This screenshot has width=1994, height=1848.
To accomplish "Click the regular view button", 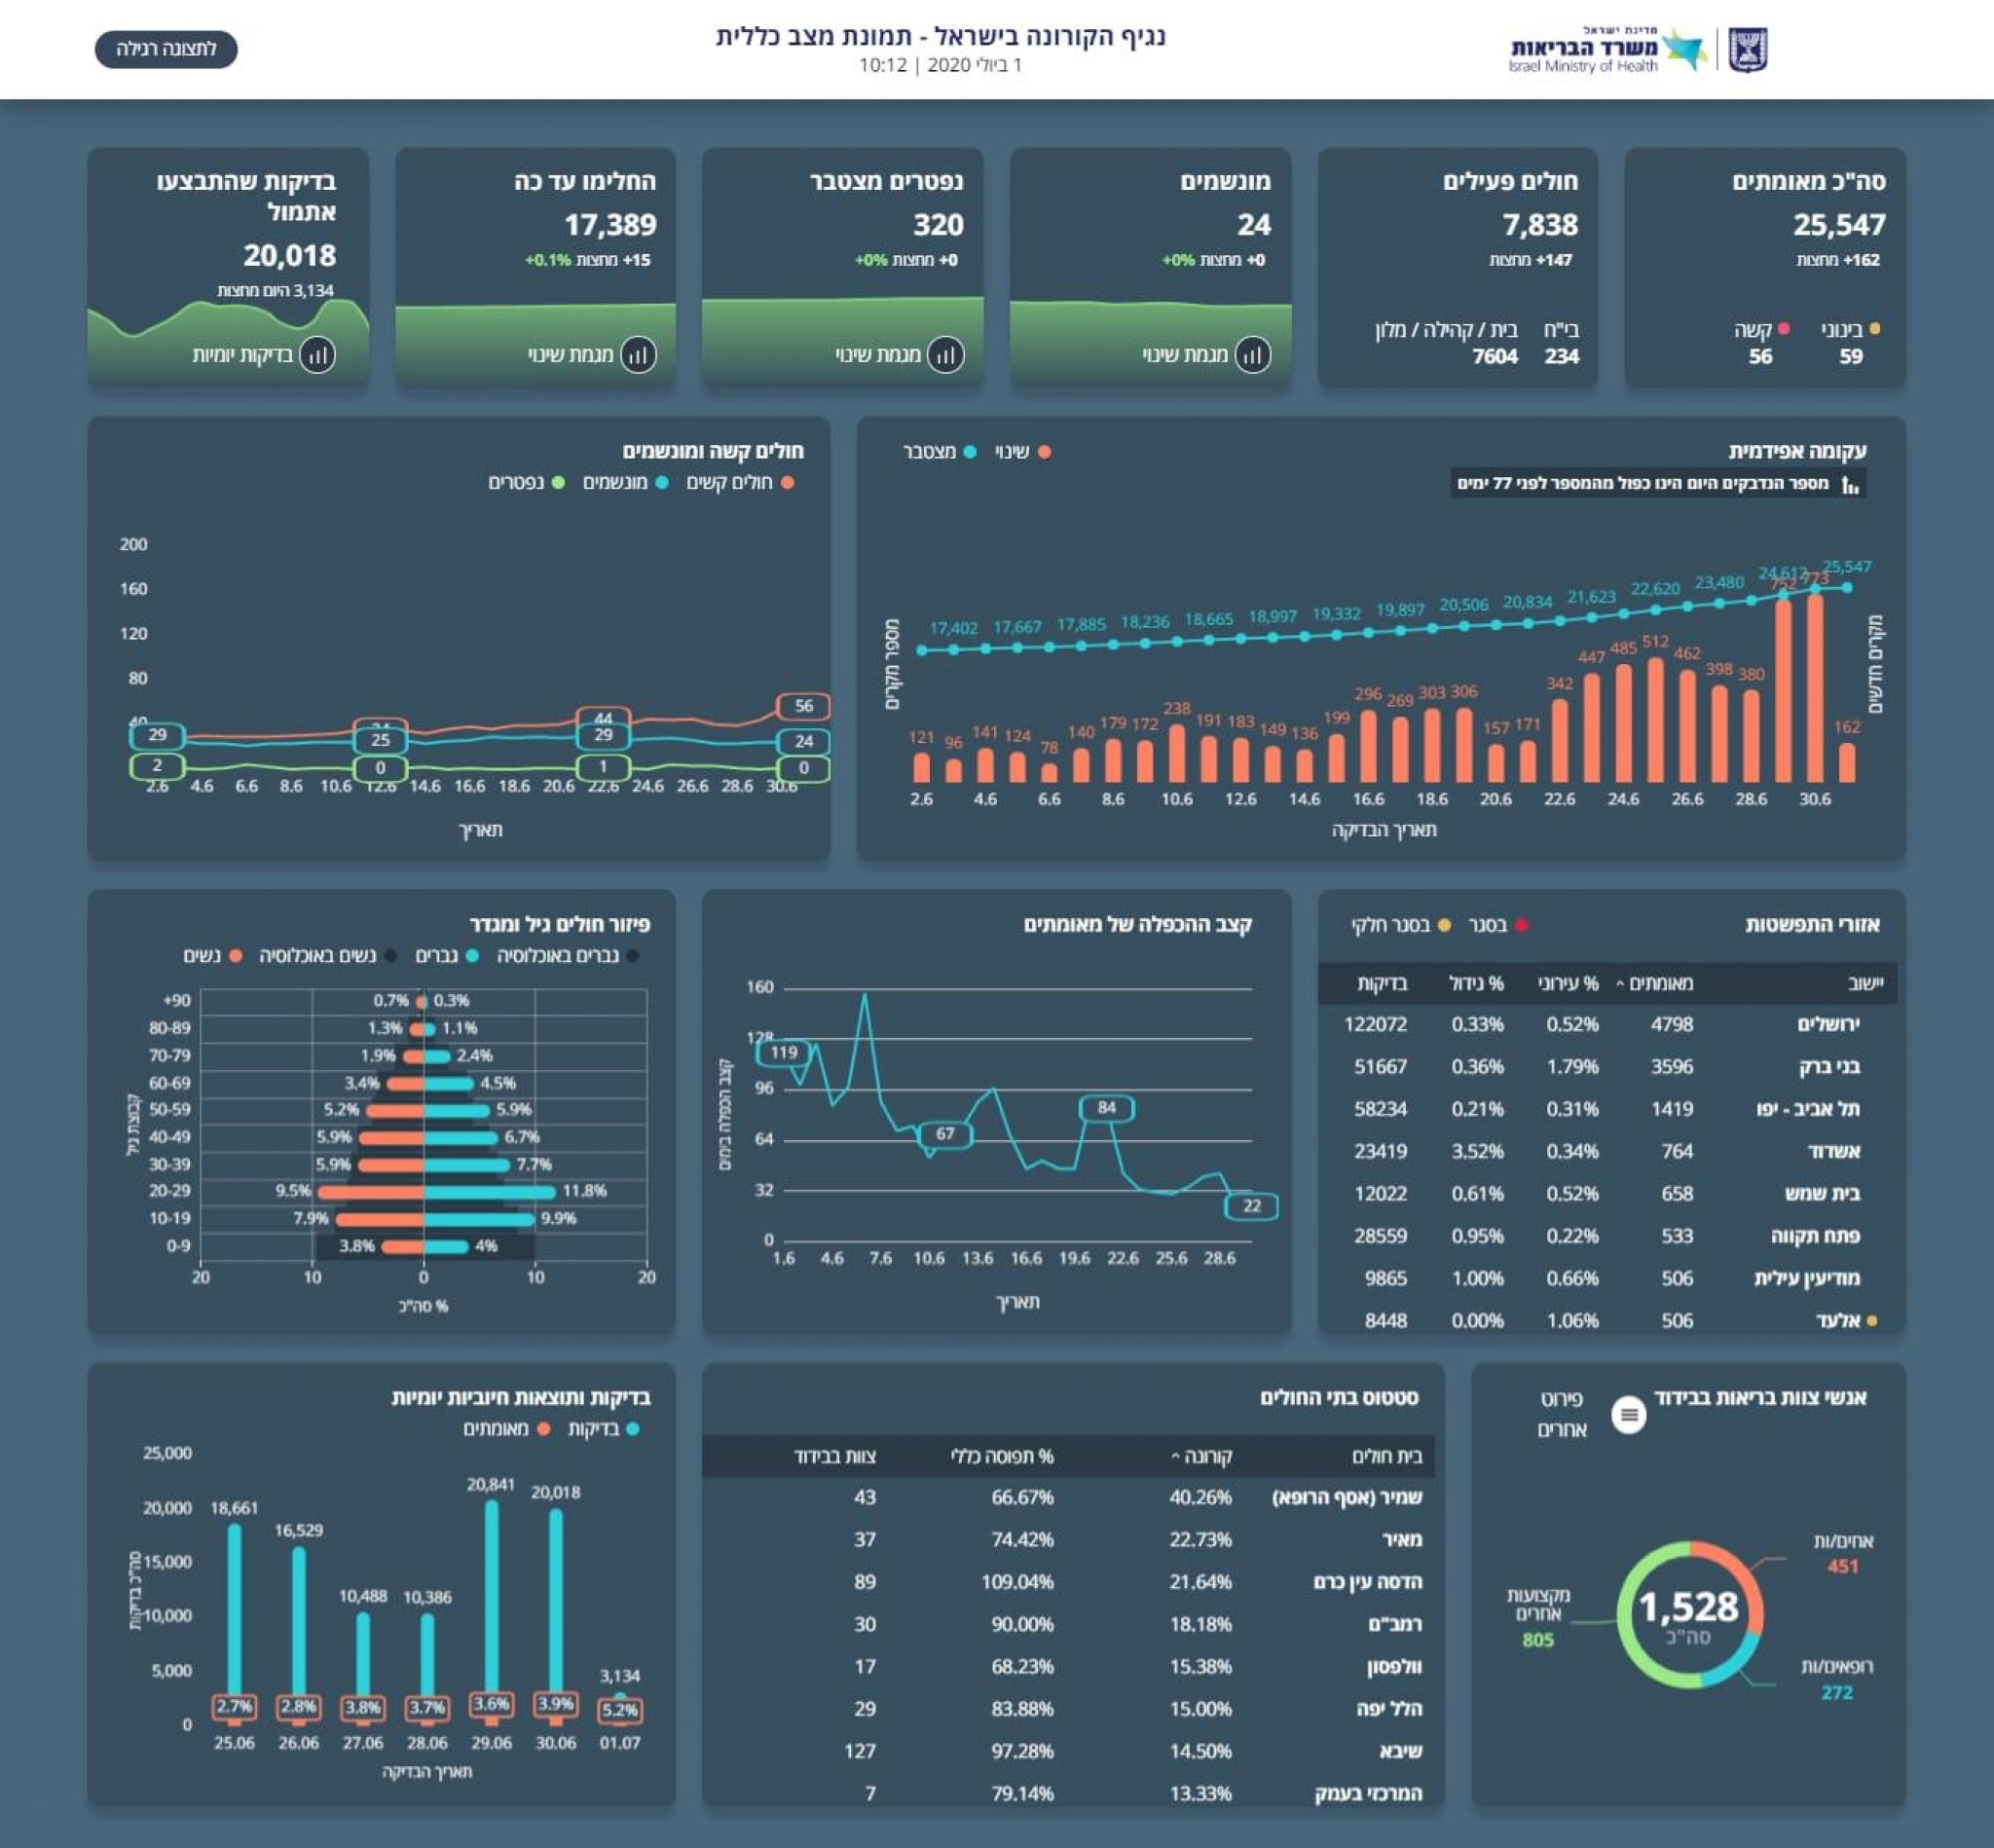I will [166, 49].
